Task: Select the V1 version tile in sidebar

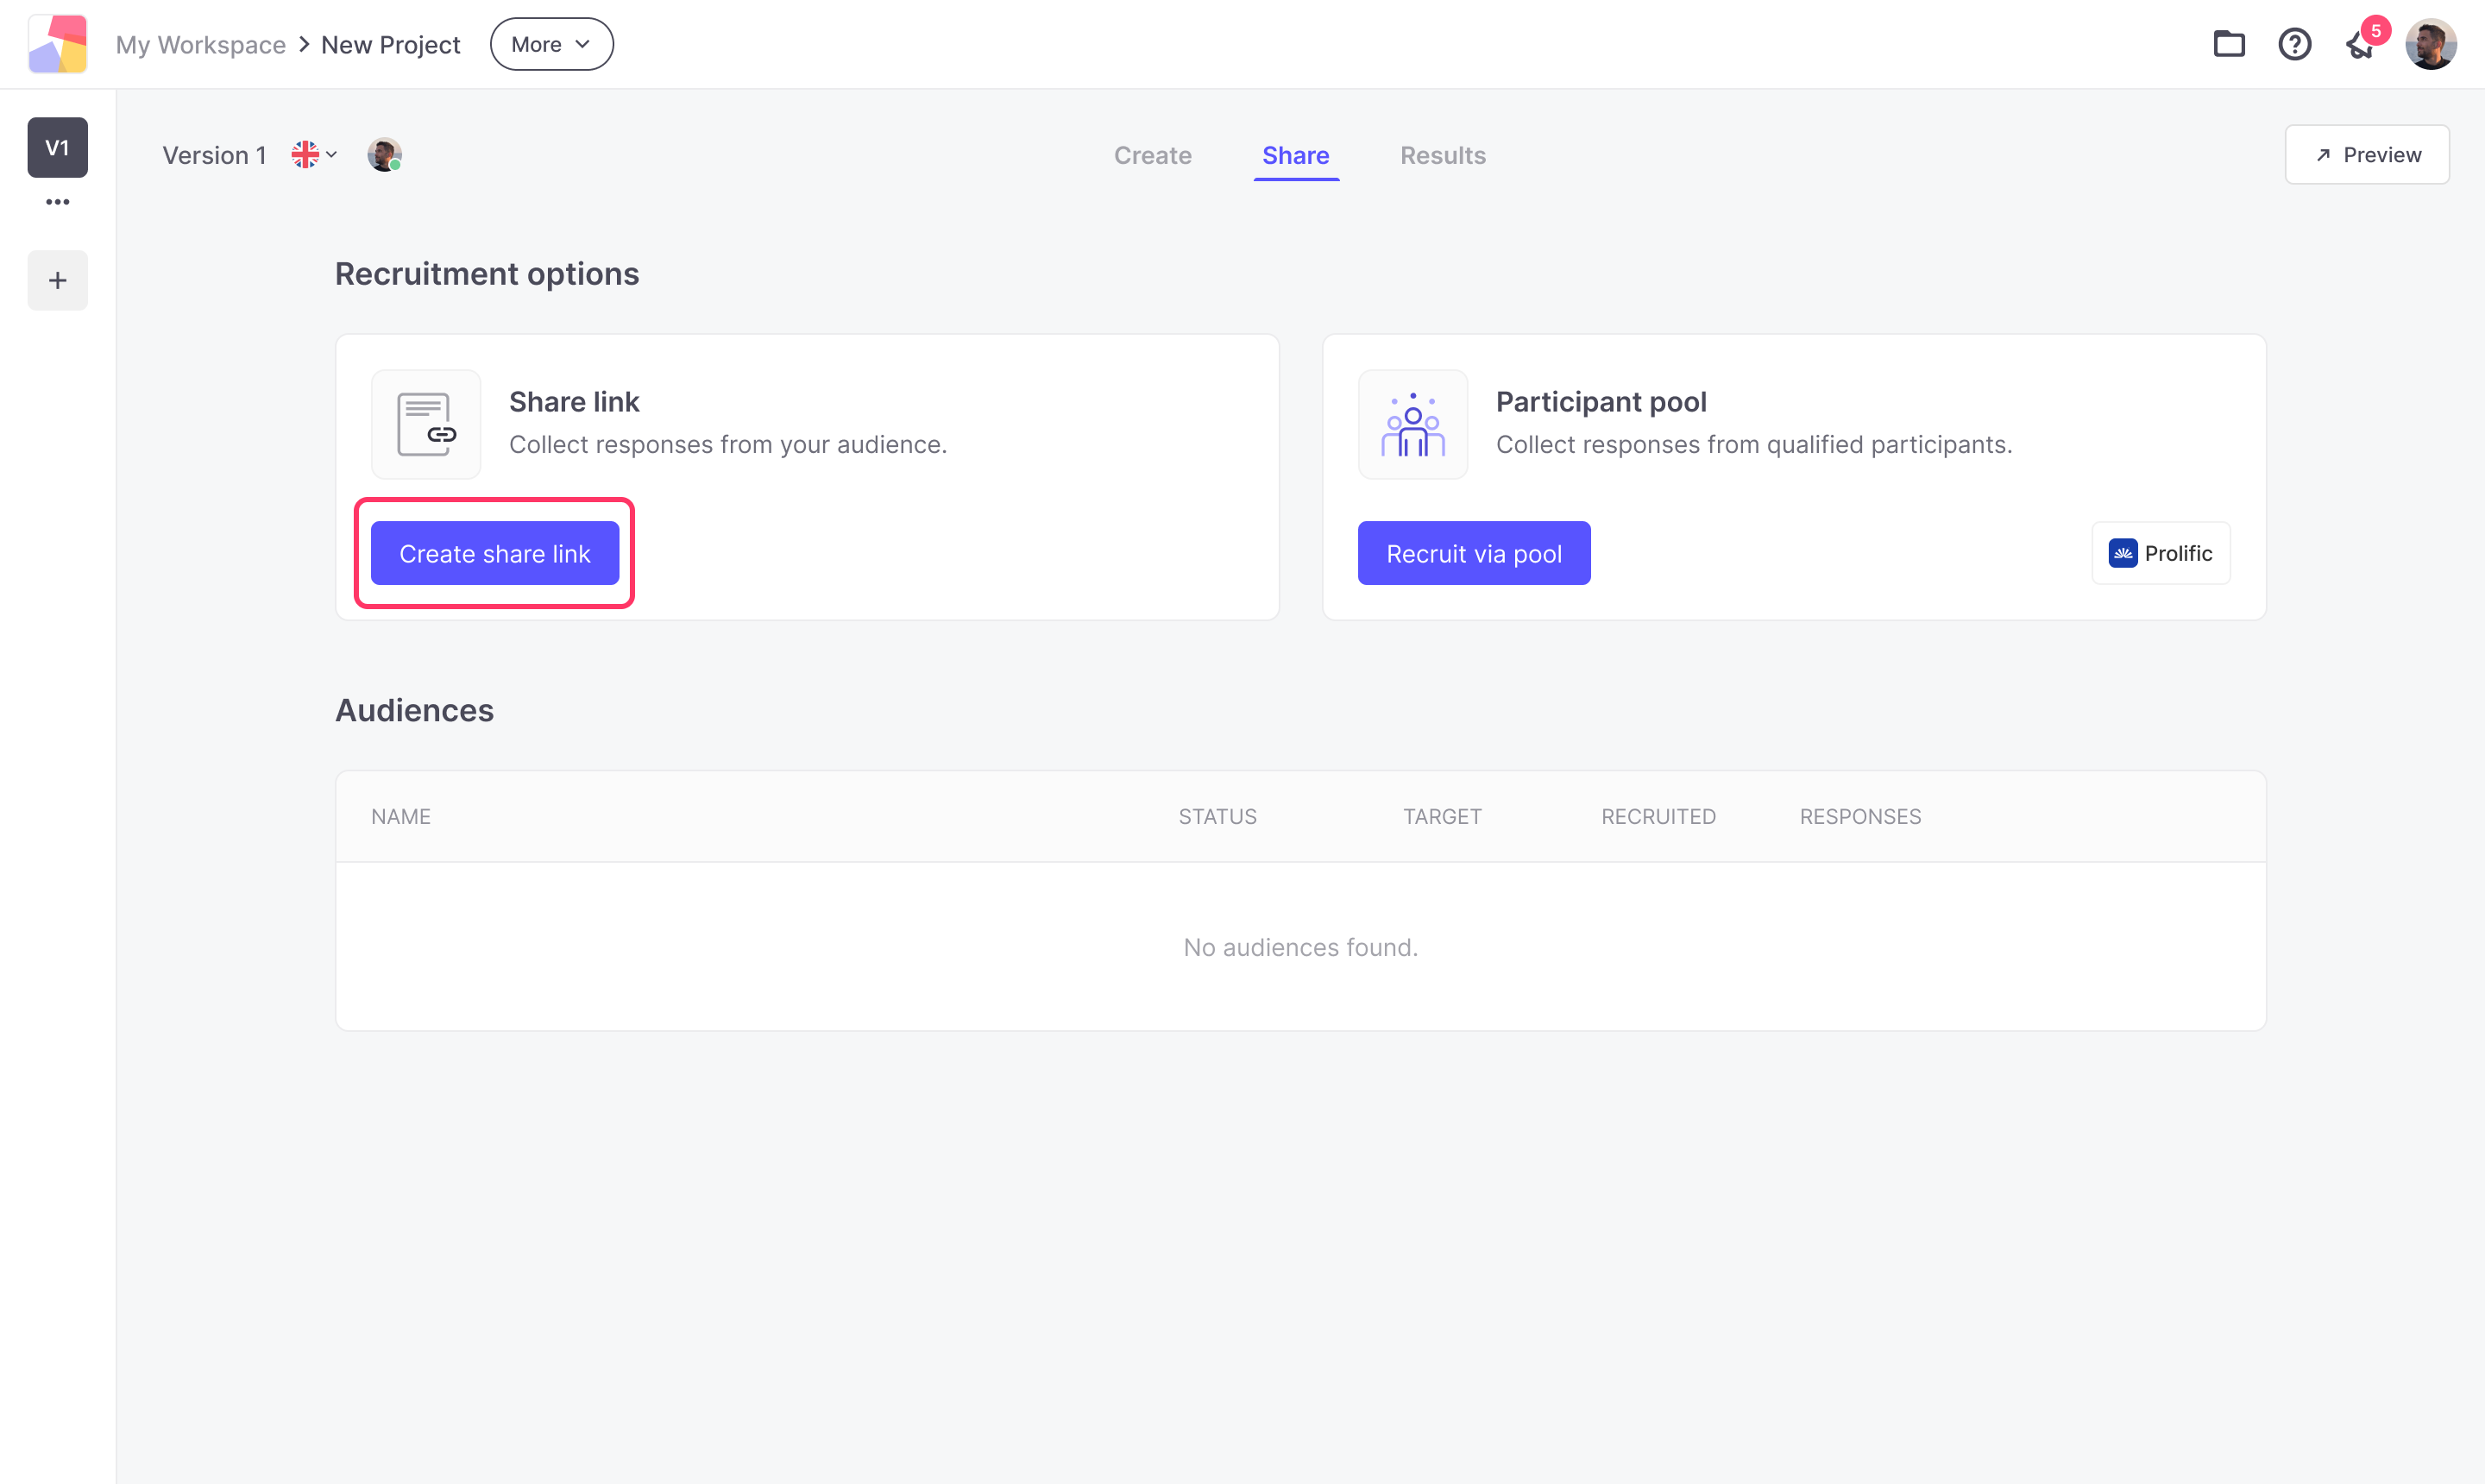Action: point(57,148)
